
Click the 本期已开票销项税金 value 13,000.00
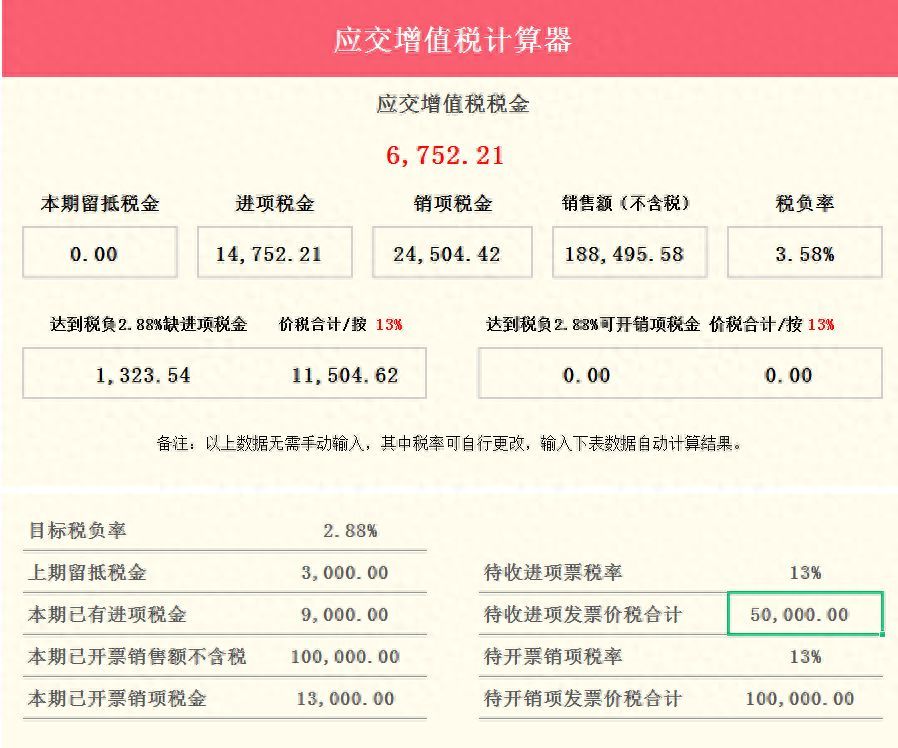click(344, 699)
